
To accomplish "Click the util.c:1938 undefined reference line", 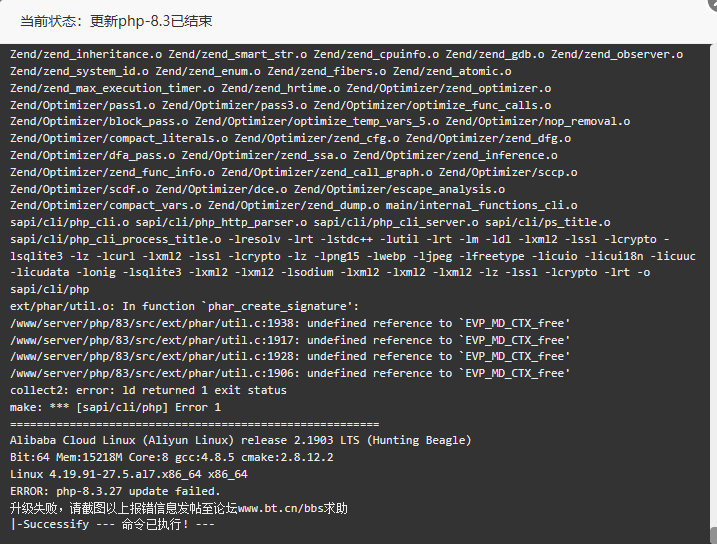I will click(290, 323).
